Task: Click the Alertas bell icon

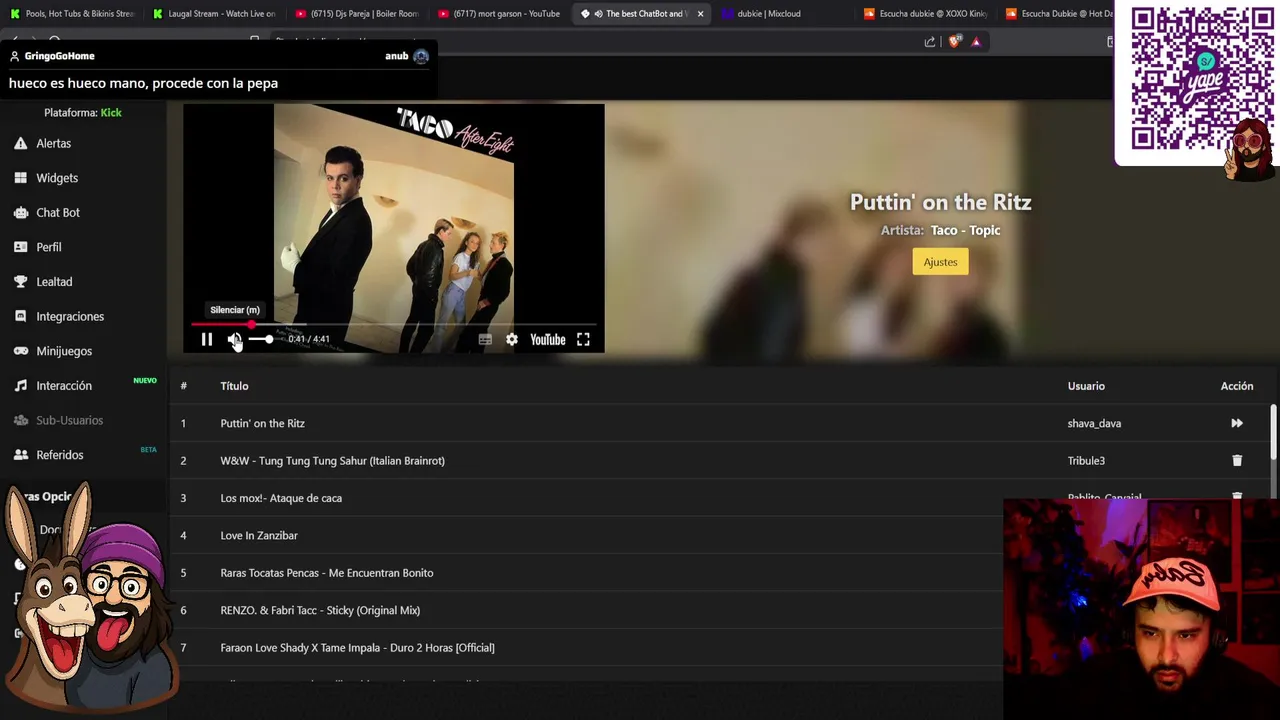Action: coord(20,143)
